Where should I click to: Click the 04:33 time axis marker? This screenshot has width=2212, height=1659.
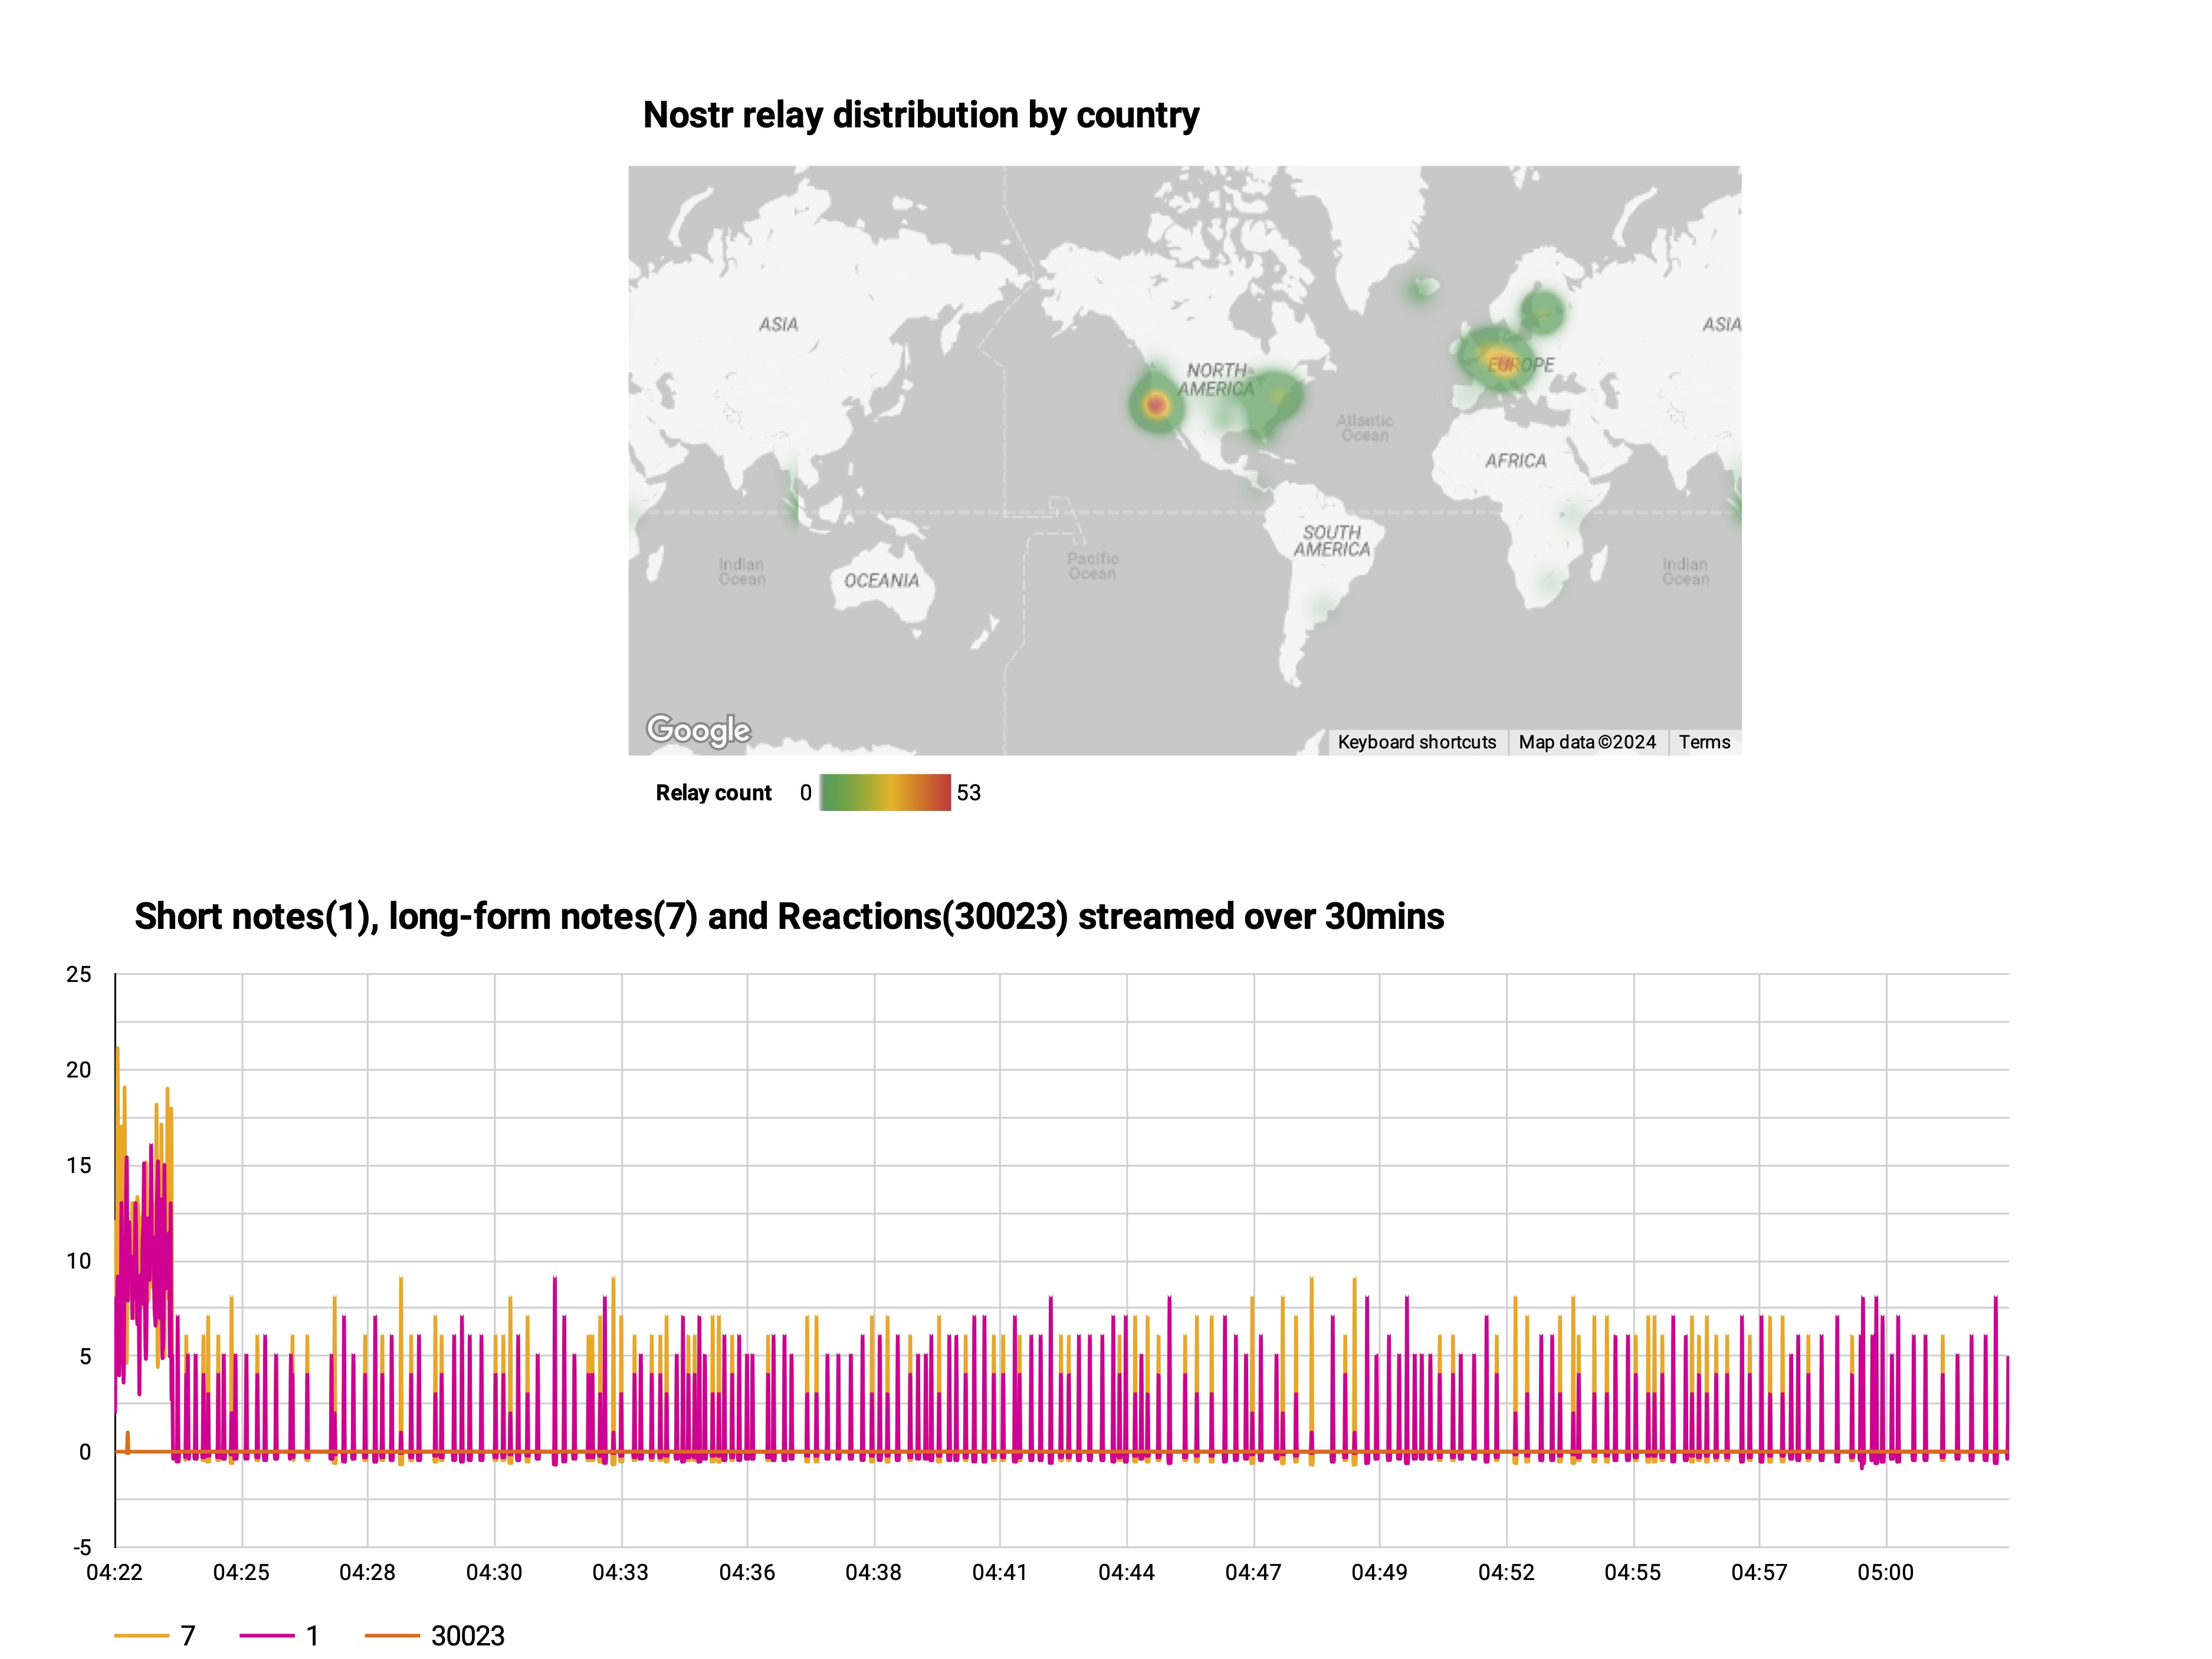620,1572
